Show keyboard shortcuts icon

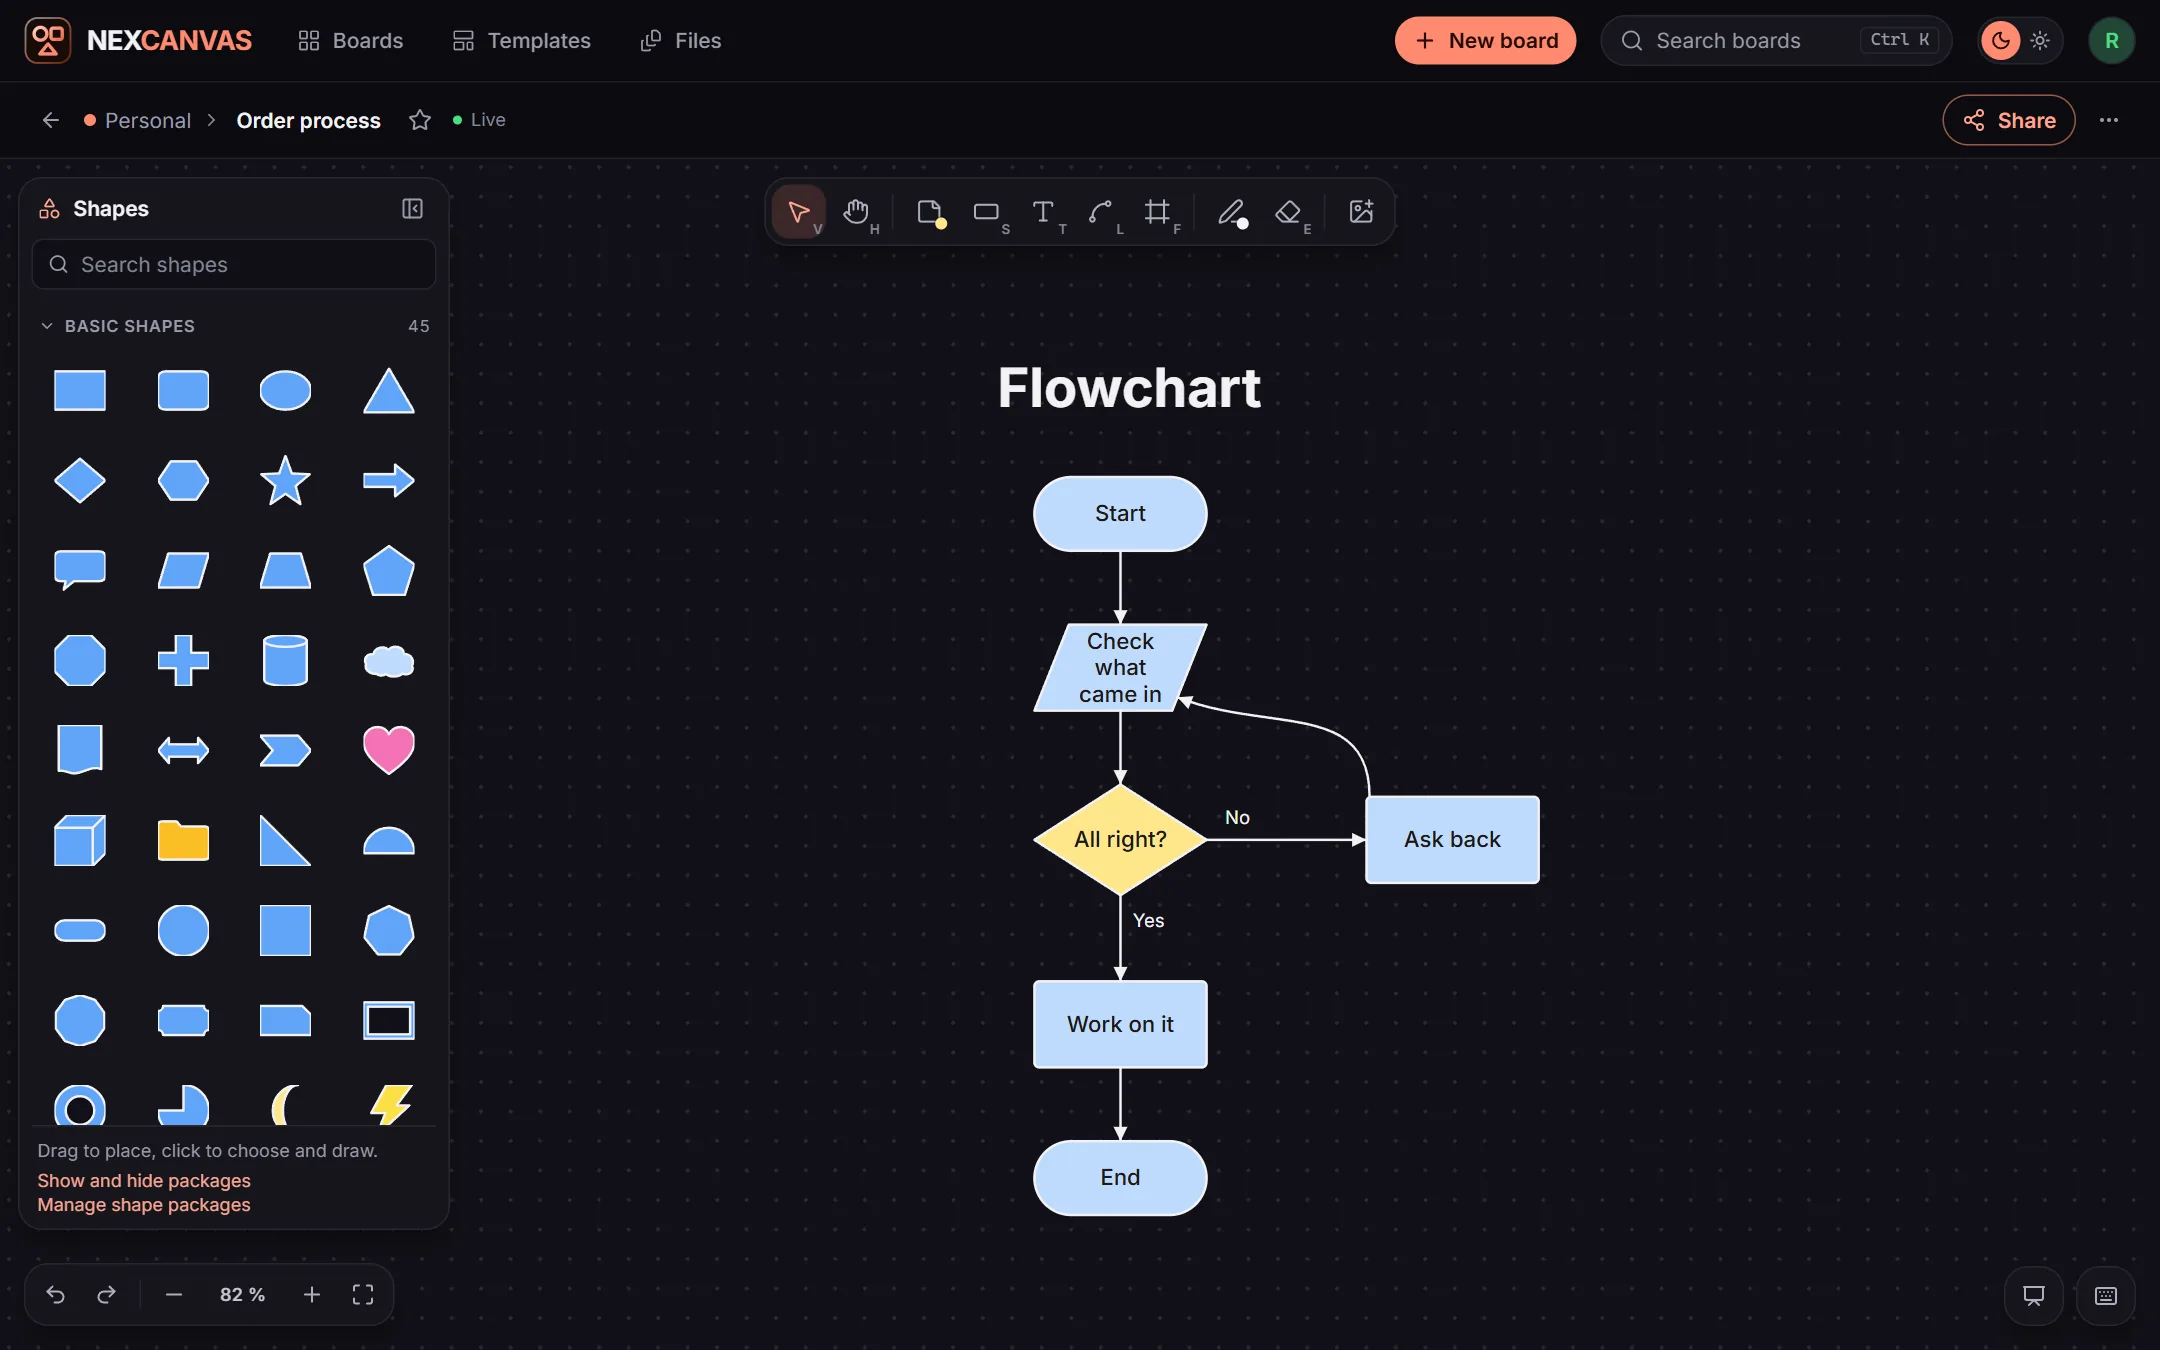coord(2106,1295)
